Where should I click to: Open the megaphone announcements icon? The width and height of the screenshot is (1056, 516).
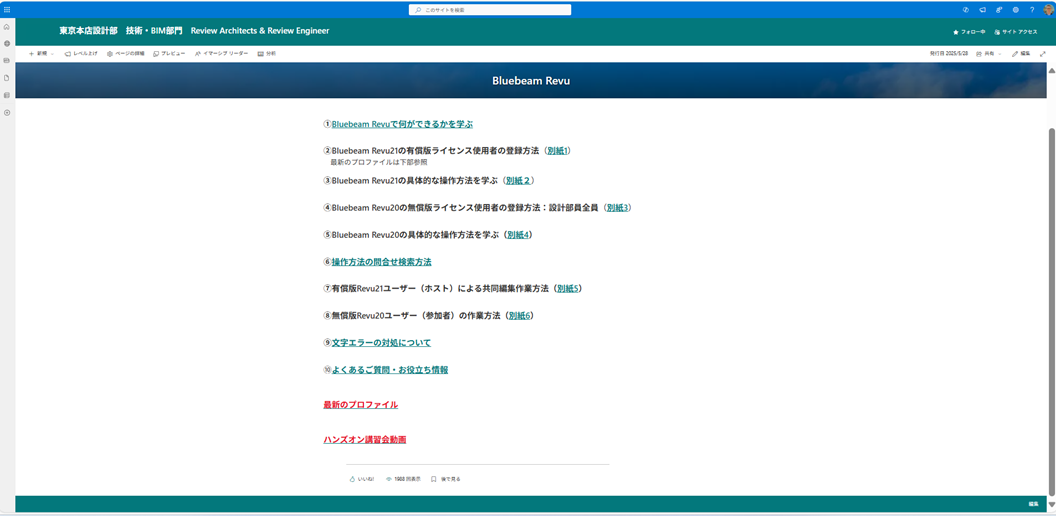point(983,9)
